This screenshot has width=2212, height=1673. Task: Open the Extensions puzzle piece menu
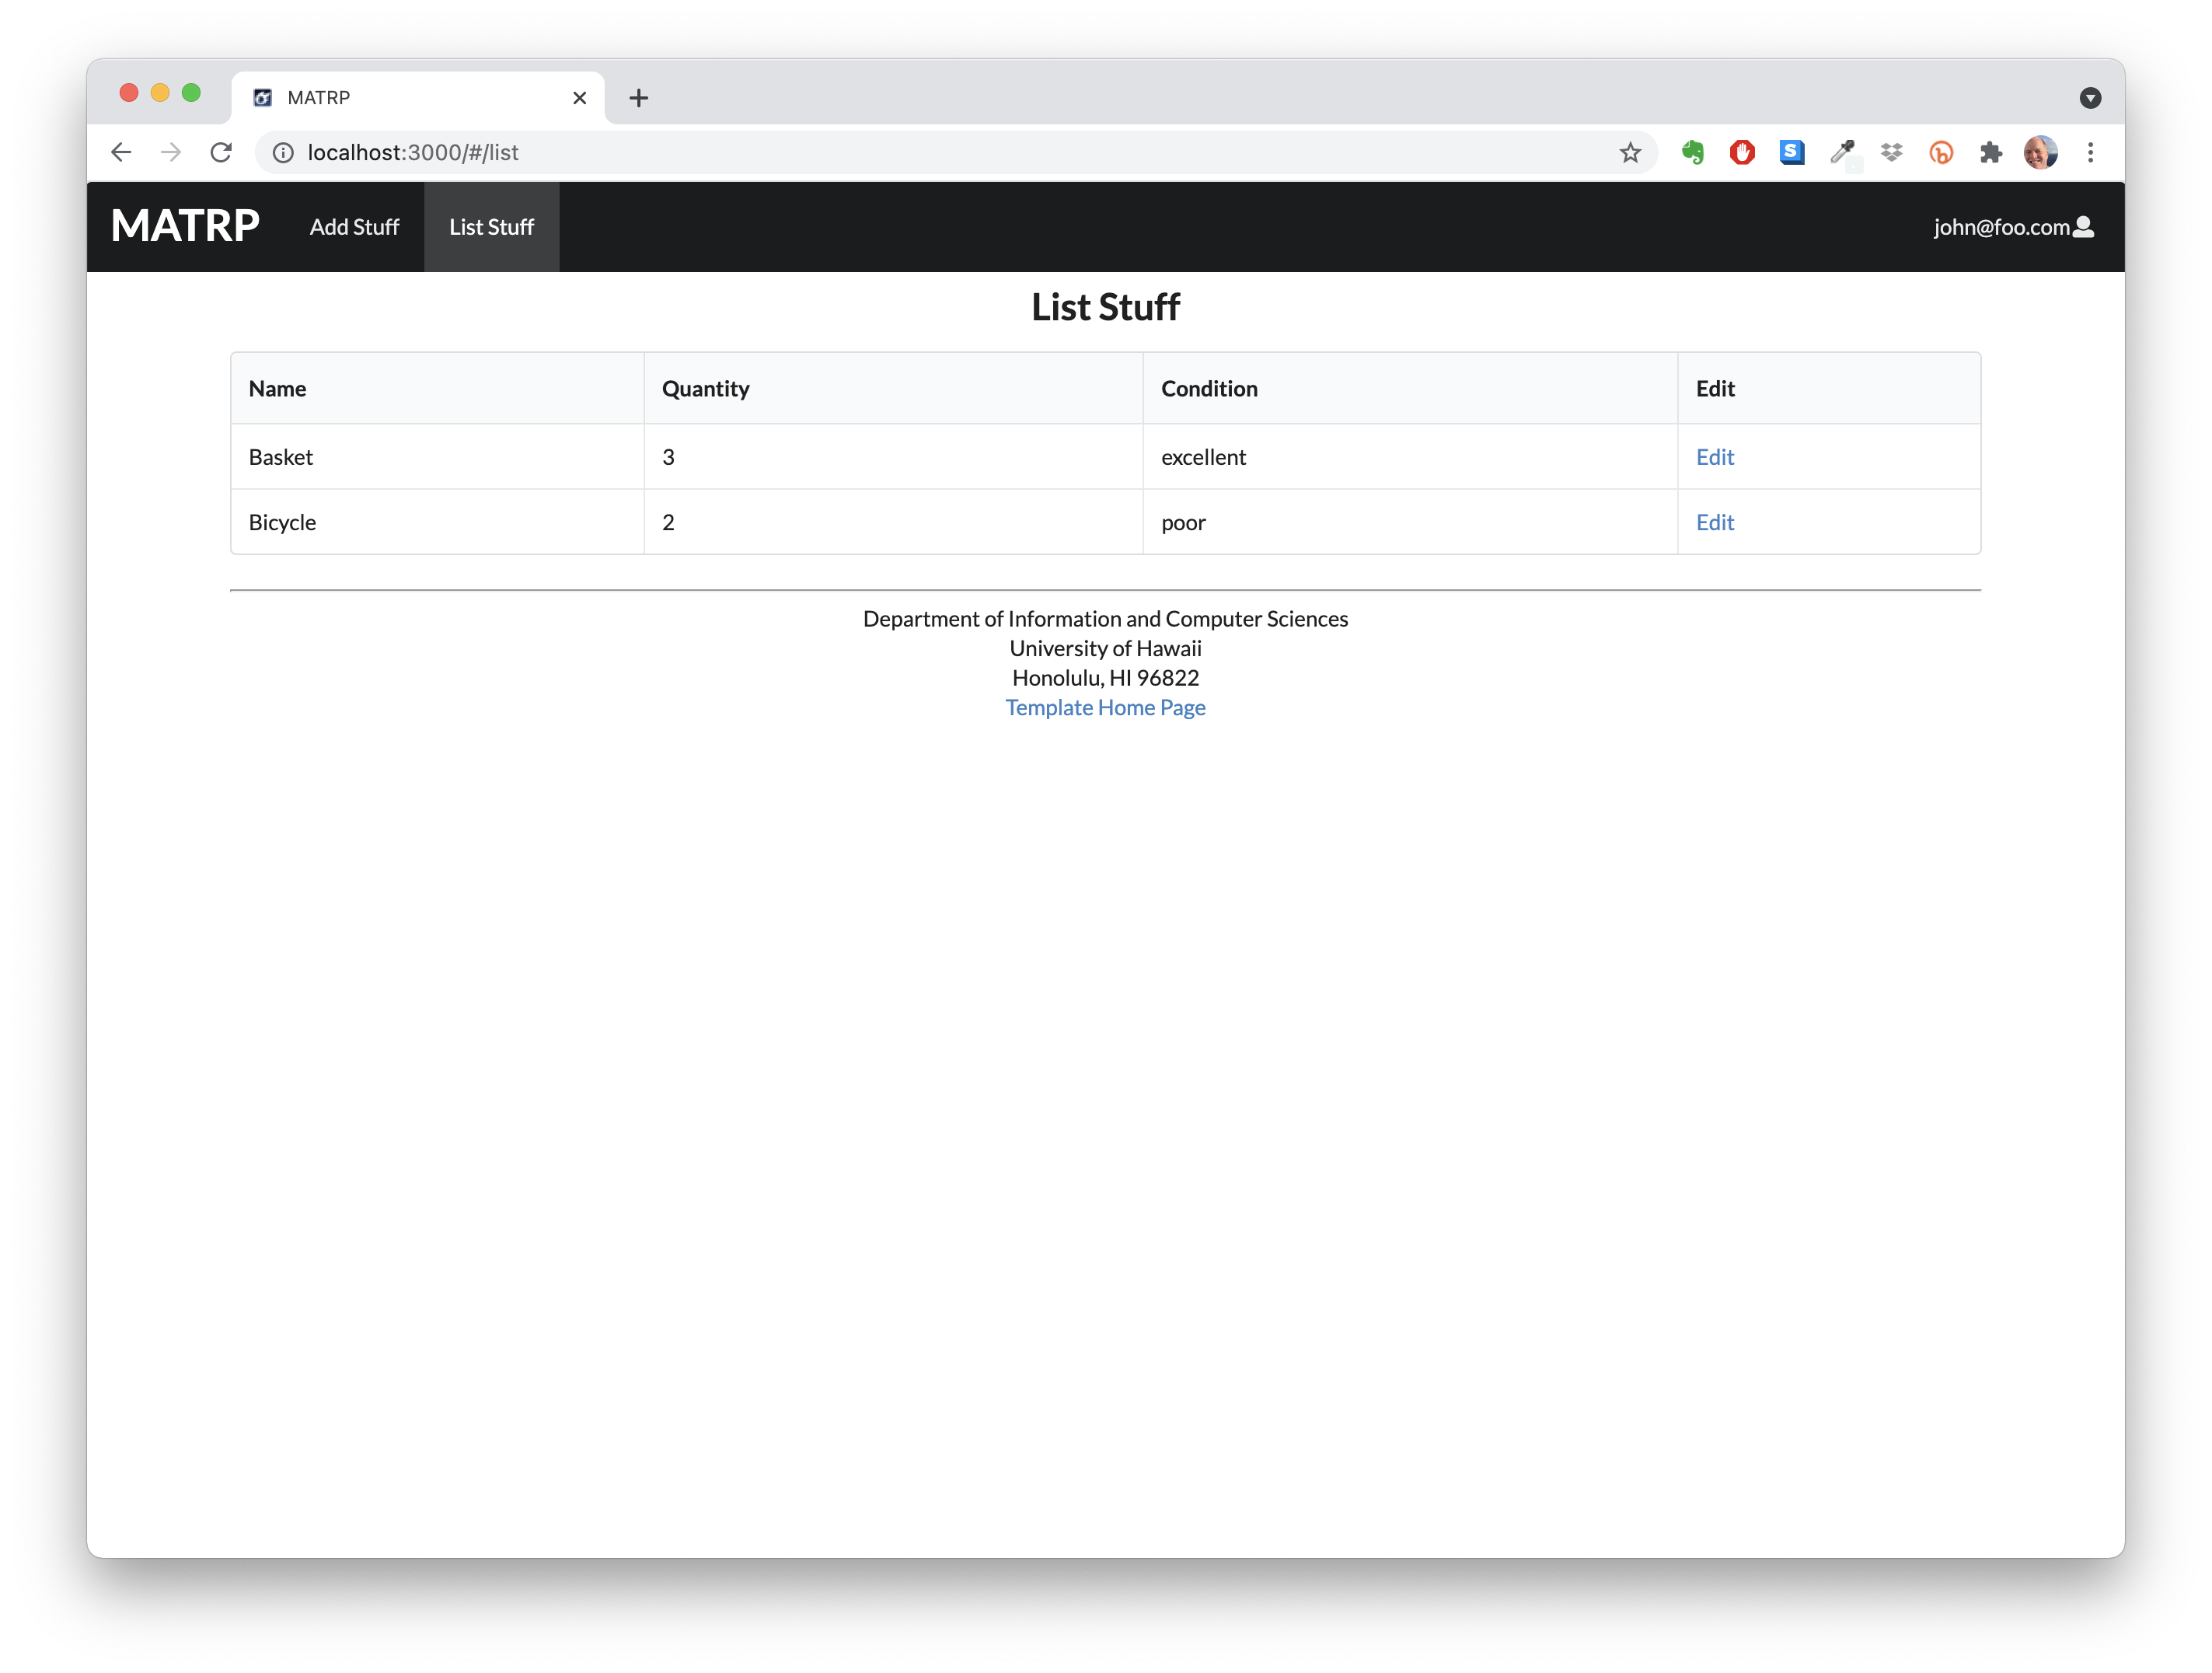pyautogui.click(x=1990, y=152)
